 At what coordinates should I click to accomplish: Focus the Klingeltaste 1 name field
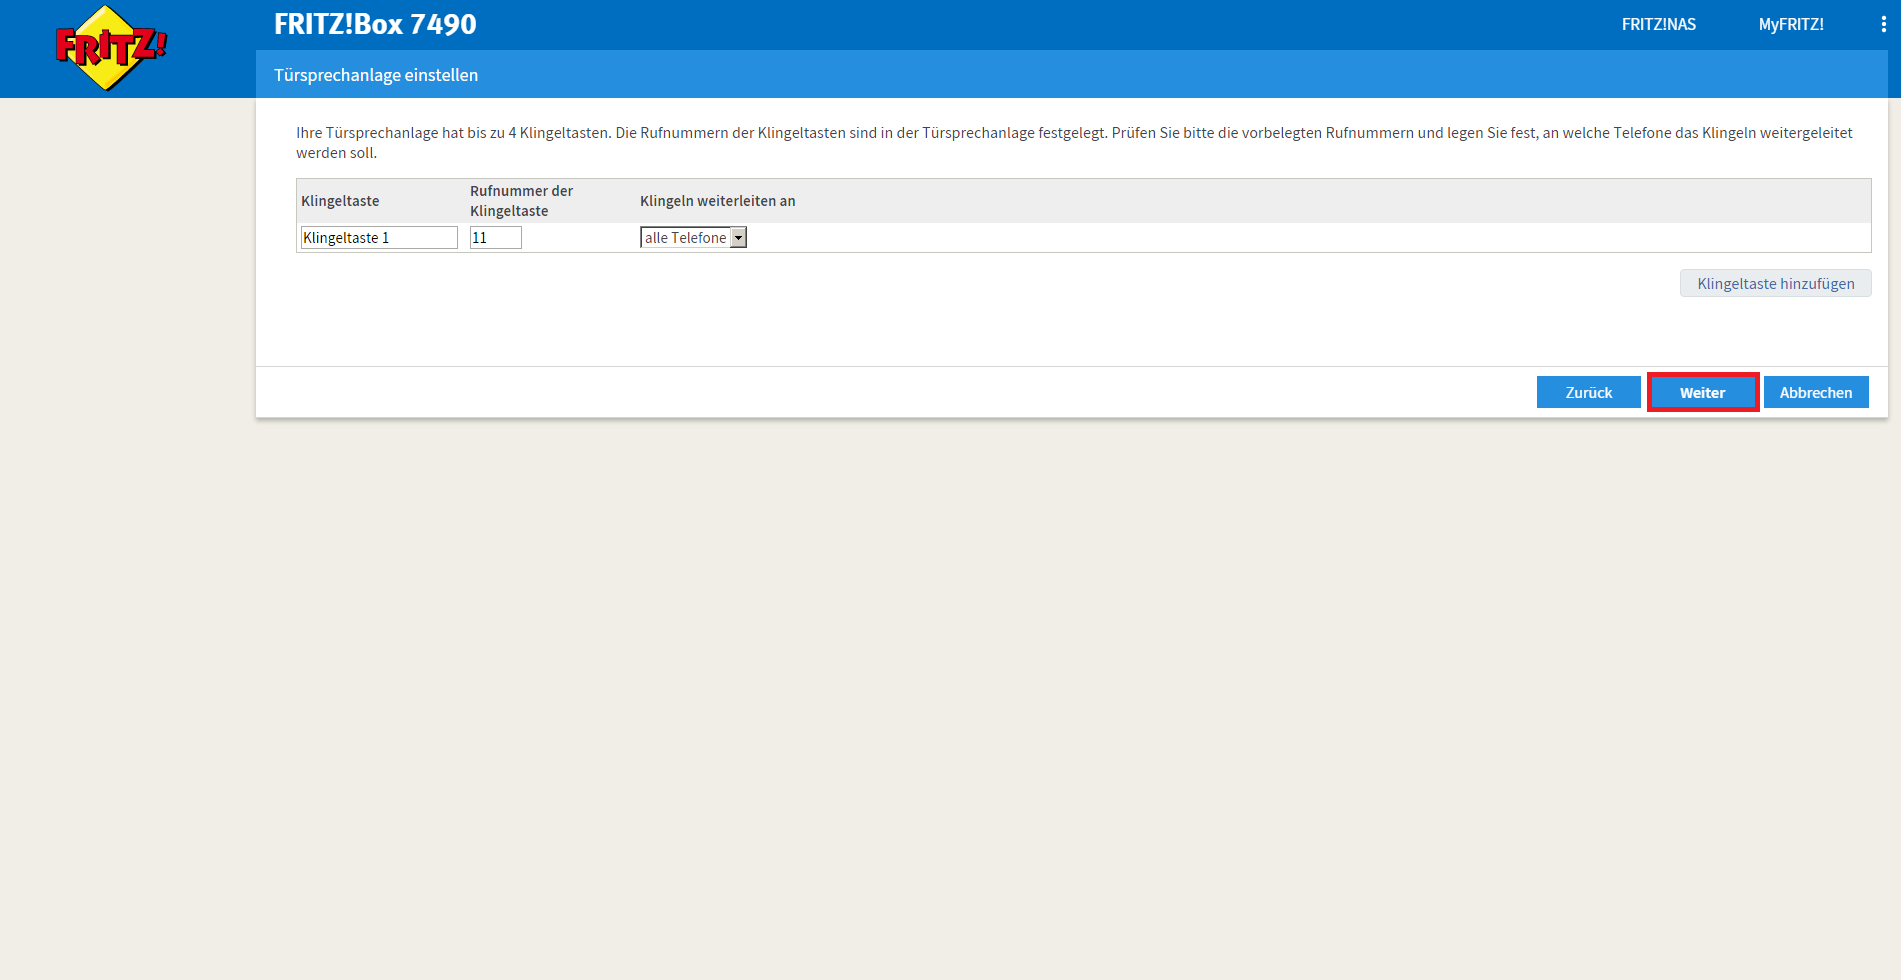tap(379, 237)
